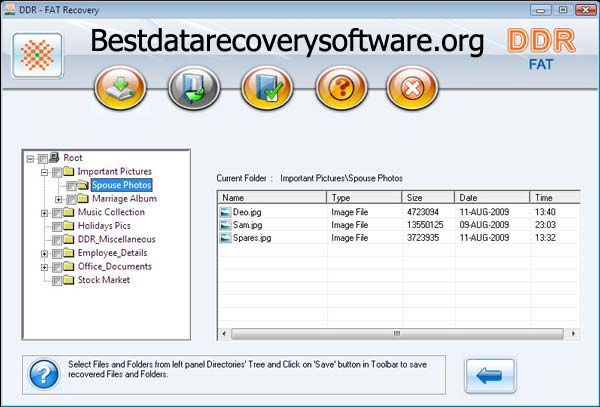
Task: Sort files by the Date column header
Action: click(x=492, y=197)
